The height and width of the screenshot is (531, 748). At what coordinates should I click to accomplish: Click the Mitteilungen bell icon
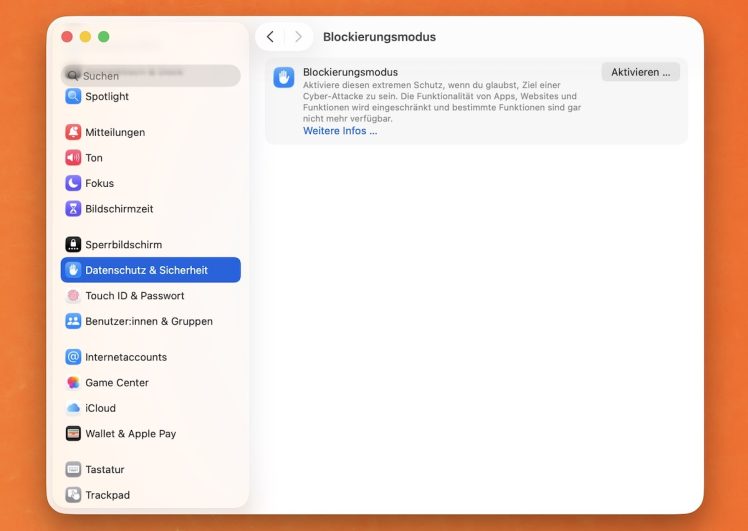(73, 132)
